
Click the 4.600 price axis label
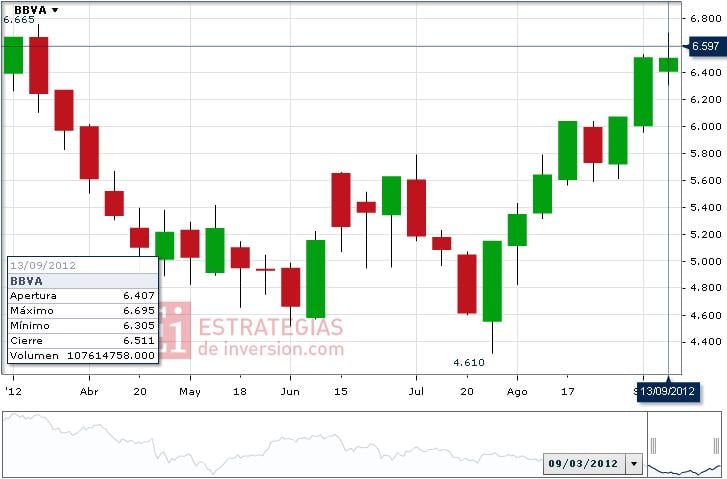pos(706,315)
